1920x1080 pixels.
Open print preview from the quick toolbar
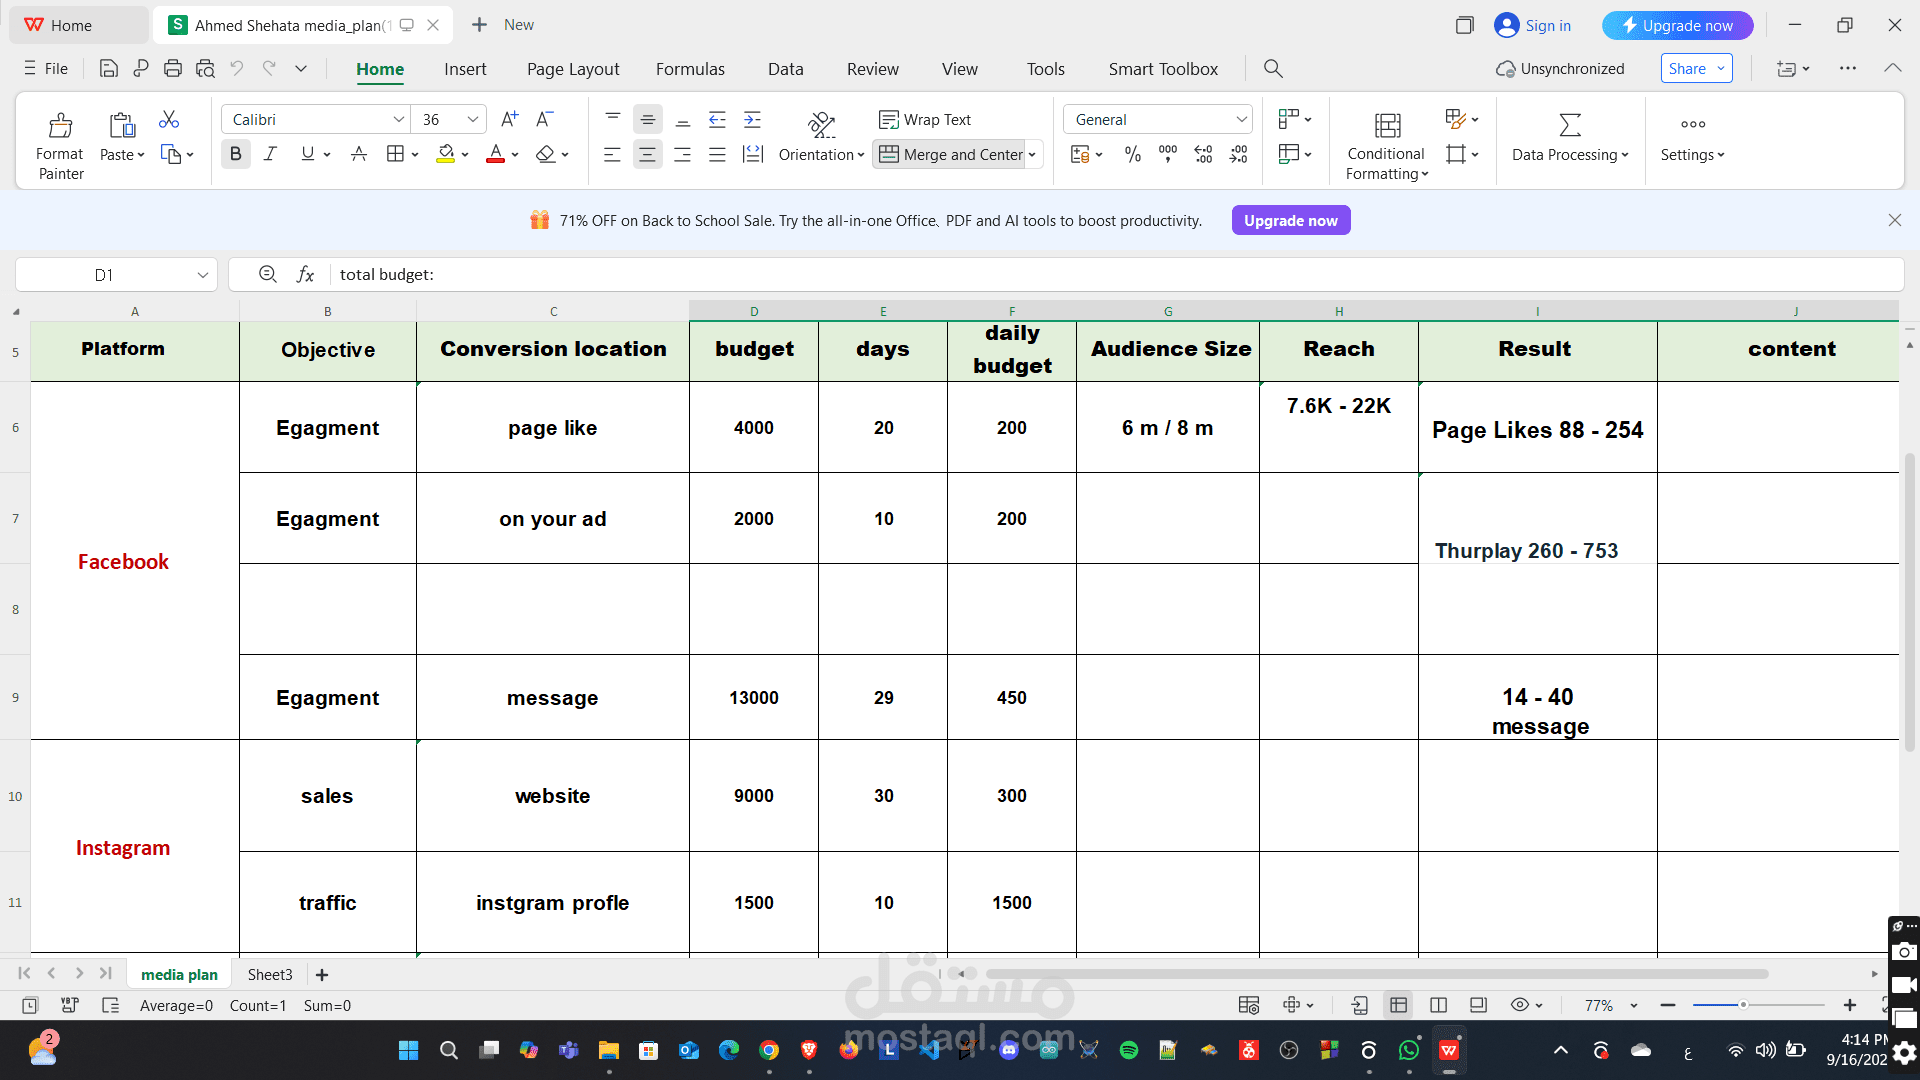205,68
